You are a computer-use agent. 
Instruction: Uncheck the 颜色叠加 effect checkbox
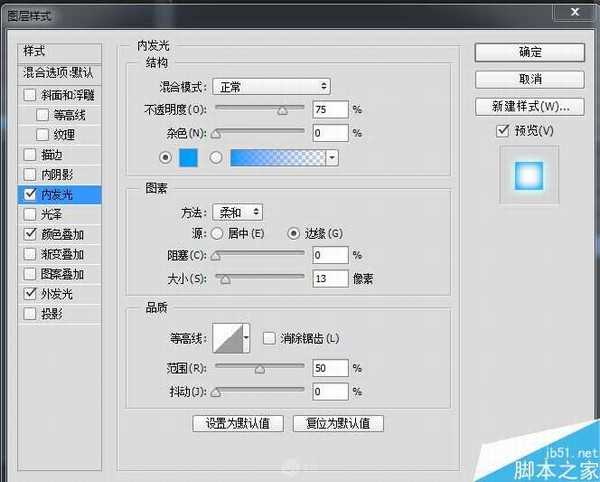point(29,234)
